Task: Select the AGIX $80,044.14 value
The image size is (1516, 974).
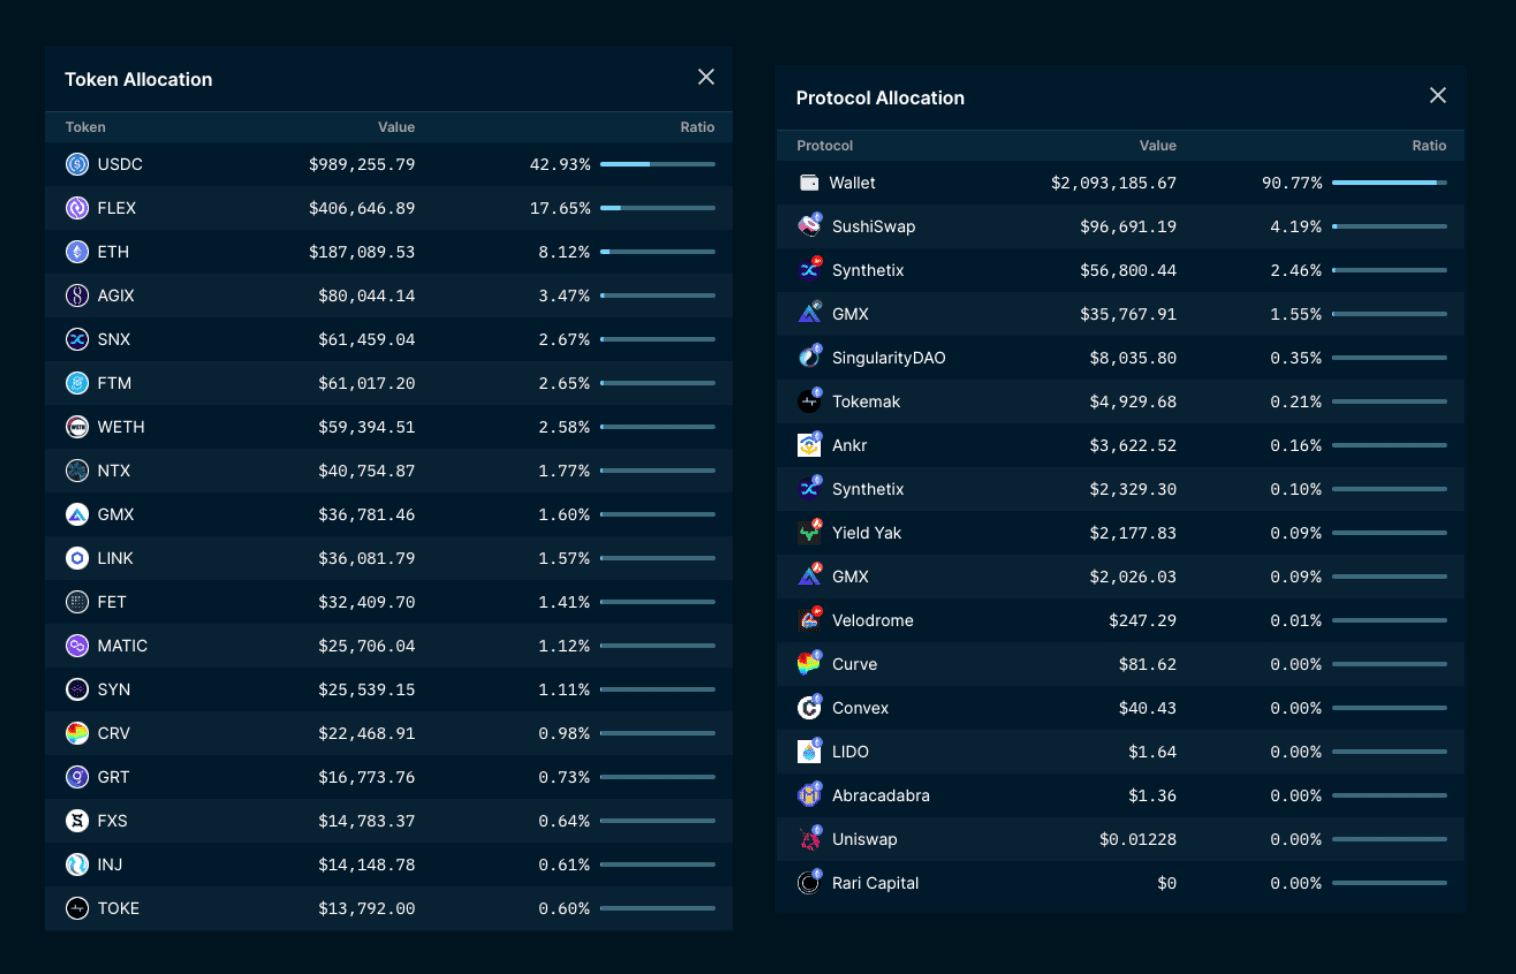Action: pos(367,295)
